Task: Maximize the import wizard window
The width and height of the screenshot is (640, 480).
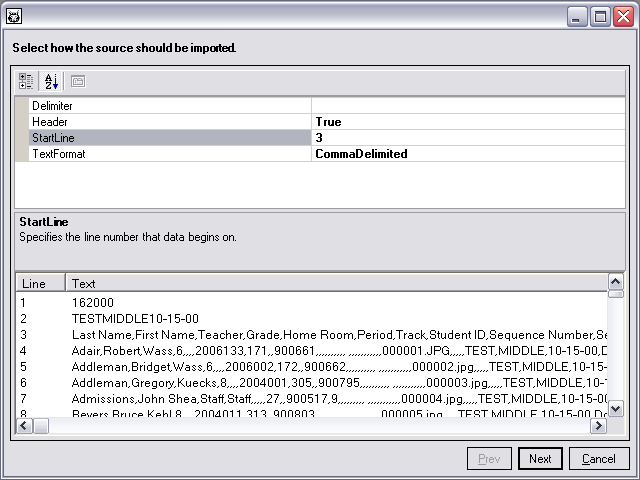Action: click(601, 16)
